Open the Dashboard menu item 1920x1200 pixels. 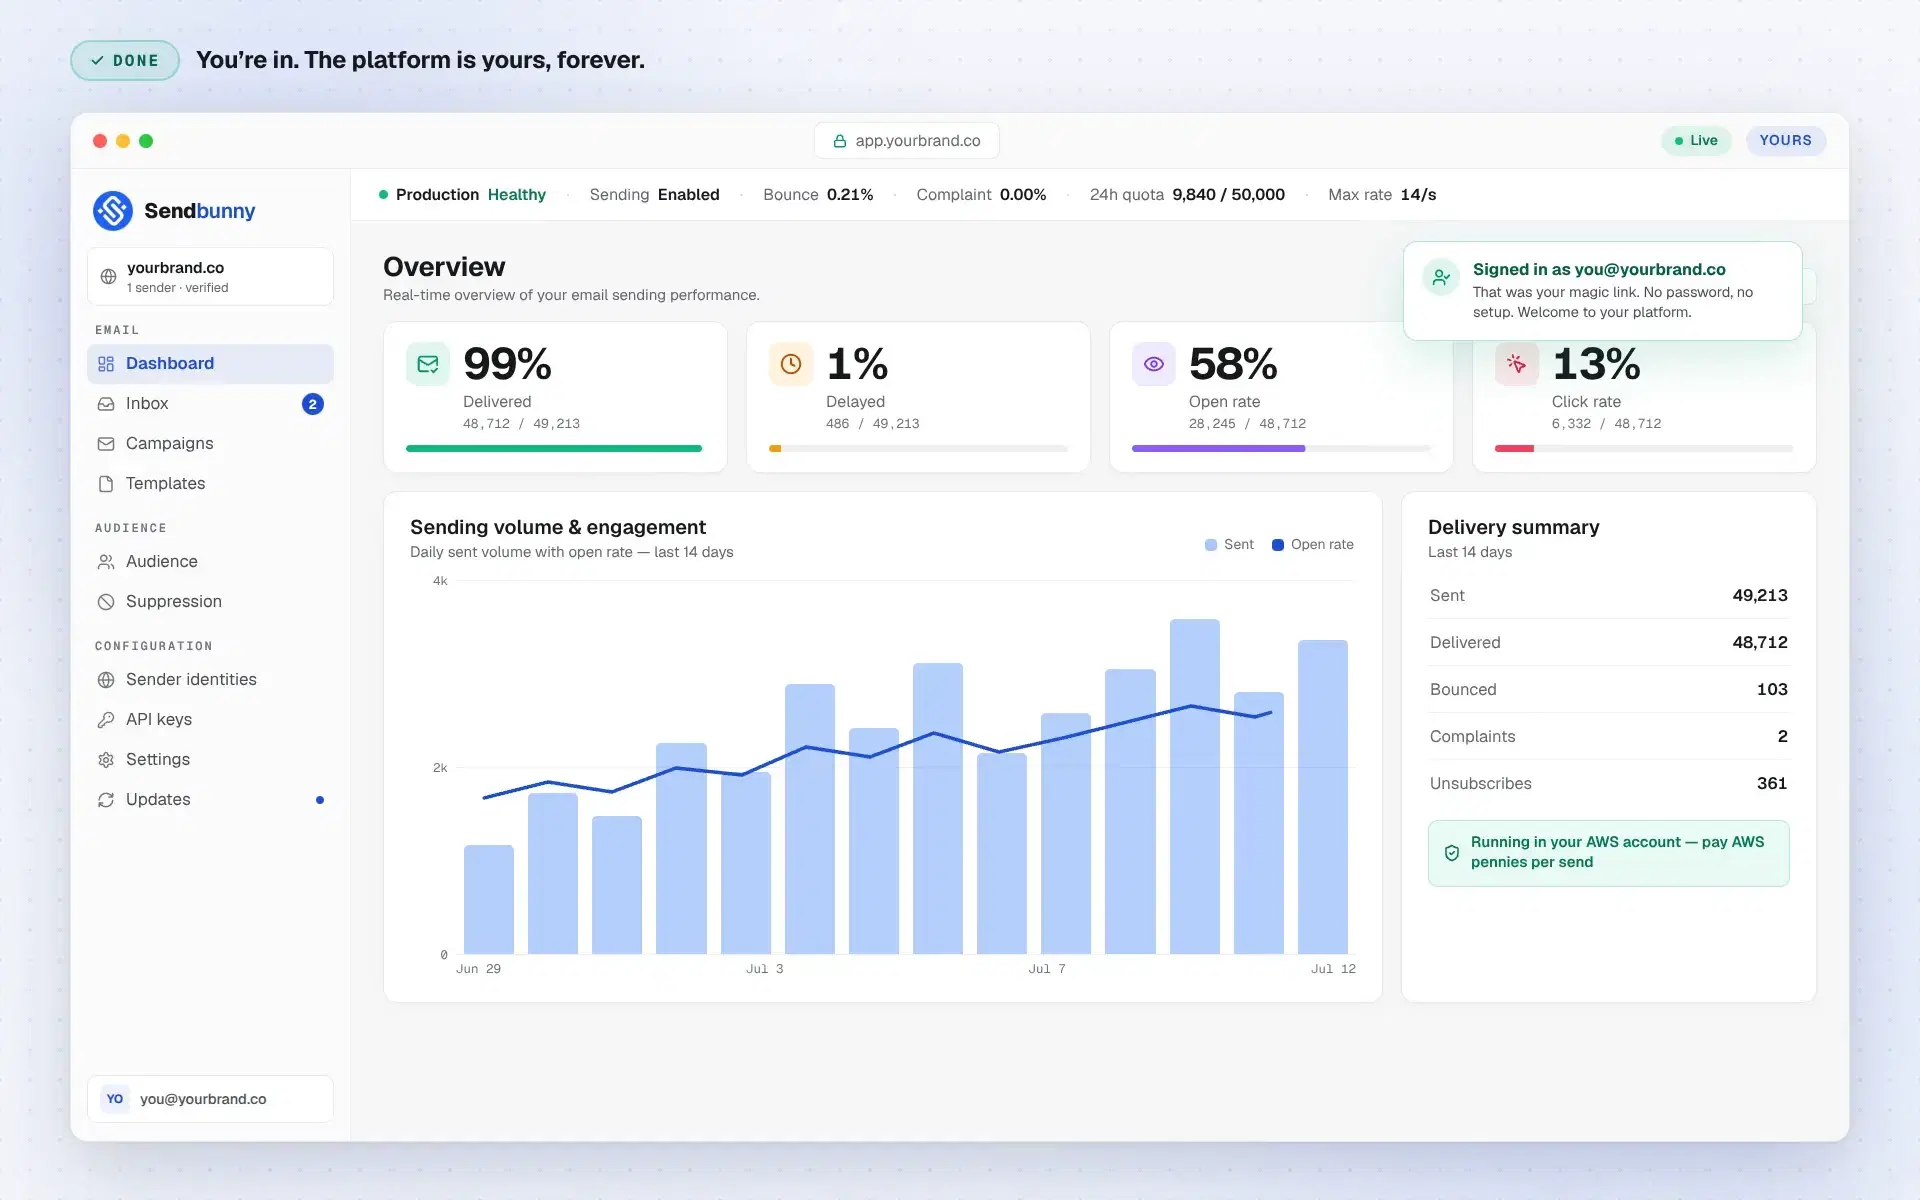[210, 364]
